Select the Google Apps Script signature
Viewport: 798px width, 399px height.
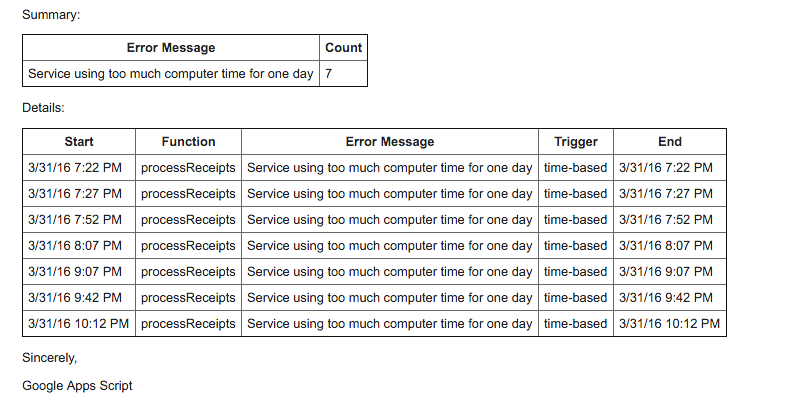click(x=77, y=386)
